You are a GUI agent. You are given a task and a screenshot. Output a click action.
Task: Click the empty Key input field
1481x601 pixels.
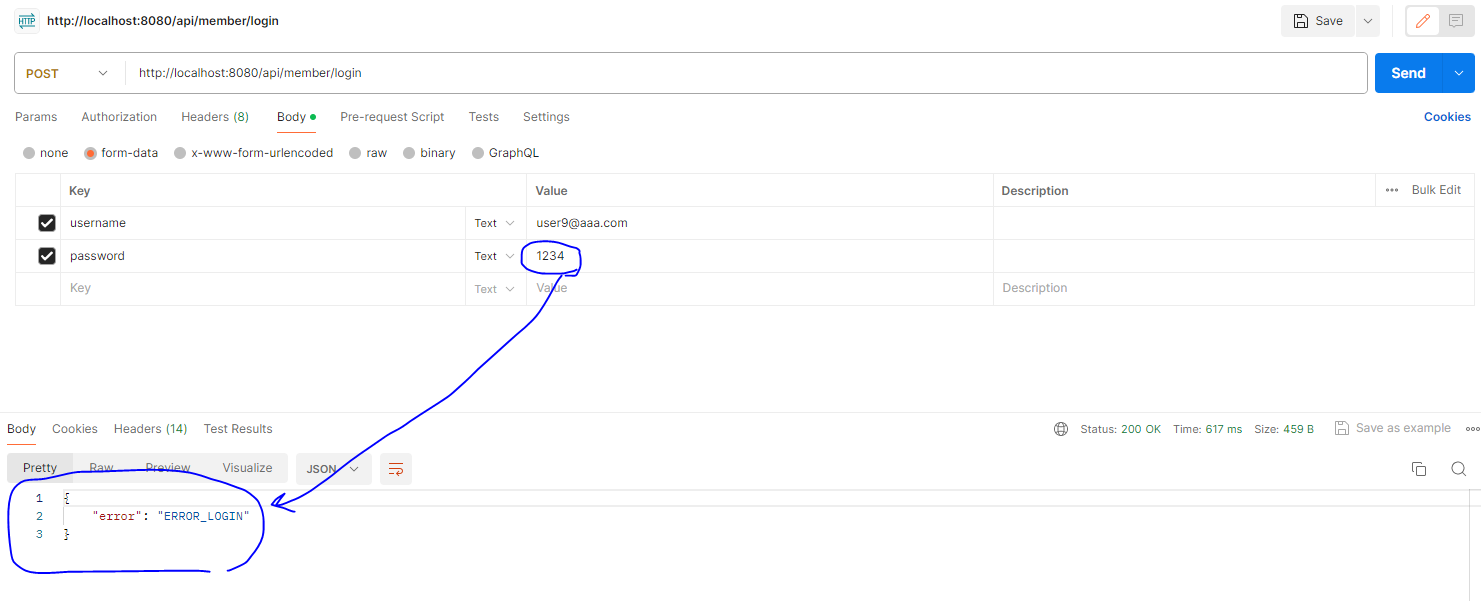pos(263,288)
